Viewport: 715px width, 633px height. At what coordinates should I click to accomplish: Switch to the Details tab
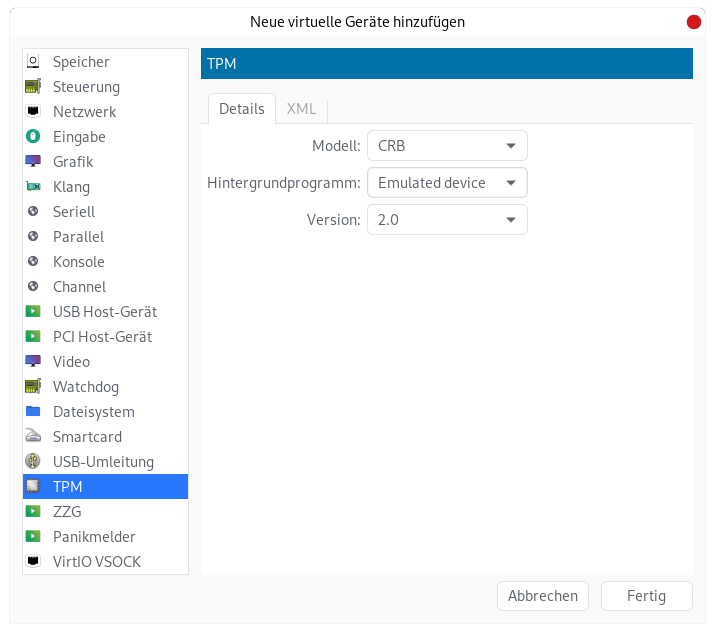point(242,109)
